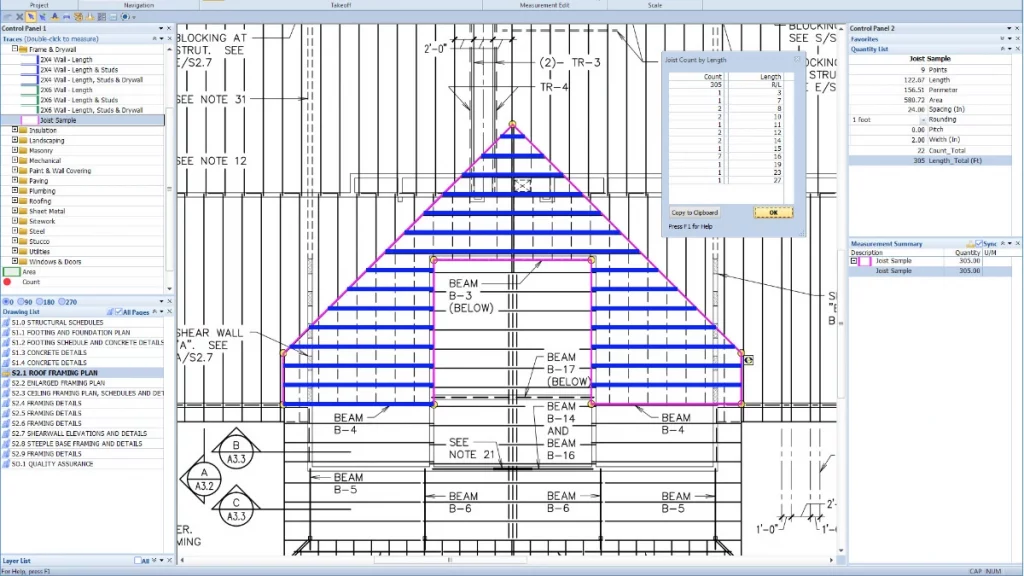Screen dimensions: 1024x576
Task: Toggle the All Pages checkbox
Action: 119,313
